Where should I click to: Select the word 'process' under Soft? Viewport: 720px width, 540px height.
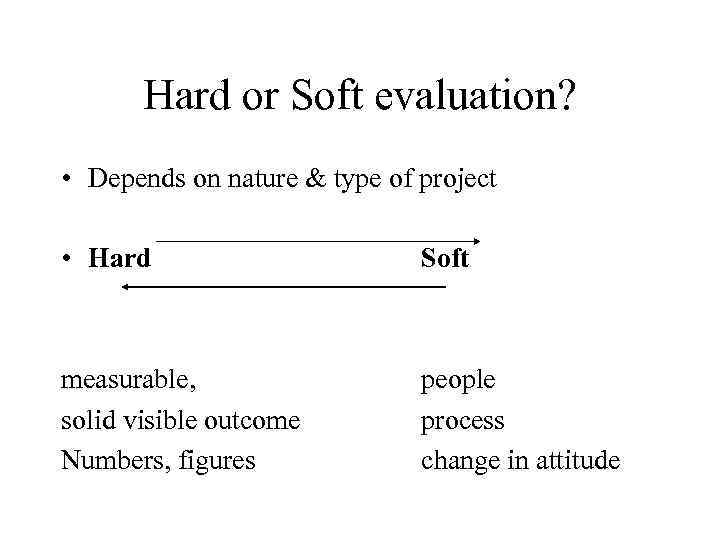pyautogui.click(x=462, y=421)
